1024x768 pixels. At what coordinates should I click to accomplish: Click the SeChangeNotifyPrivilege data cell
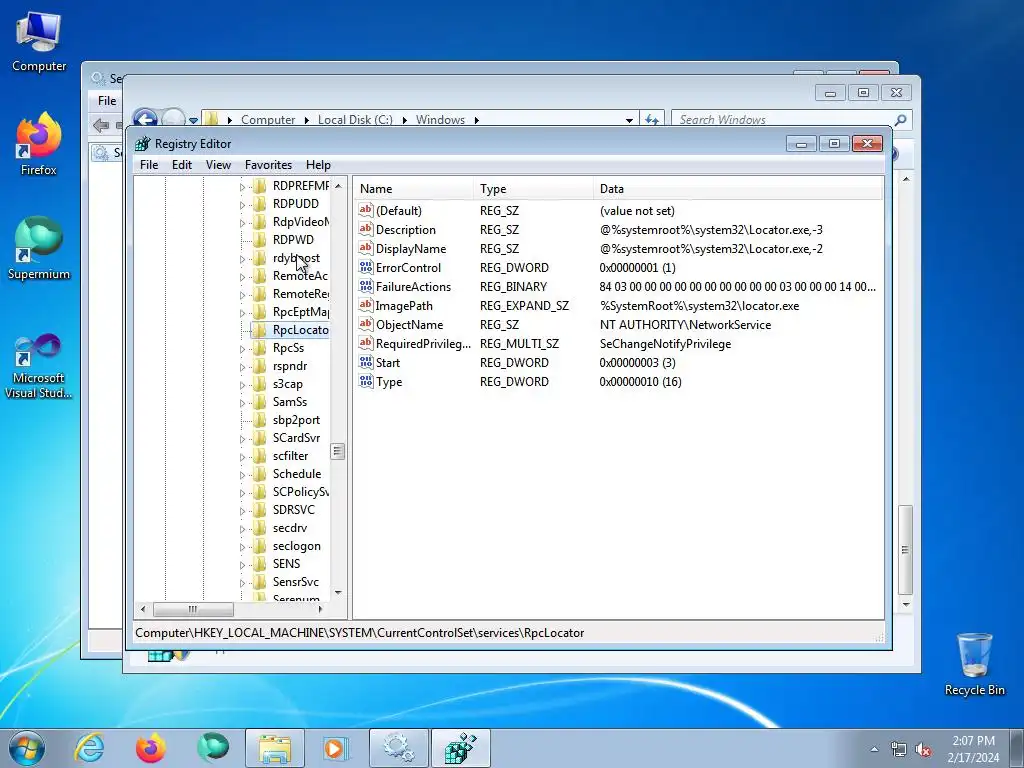pos(665,344)
